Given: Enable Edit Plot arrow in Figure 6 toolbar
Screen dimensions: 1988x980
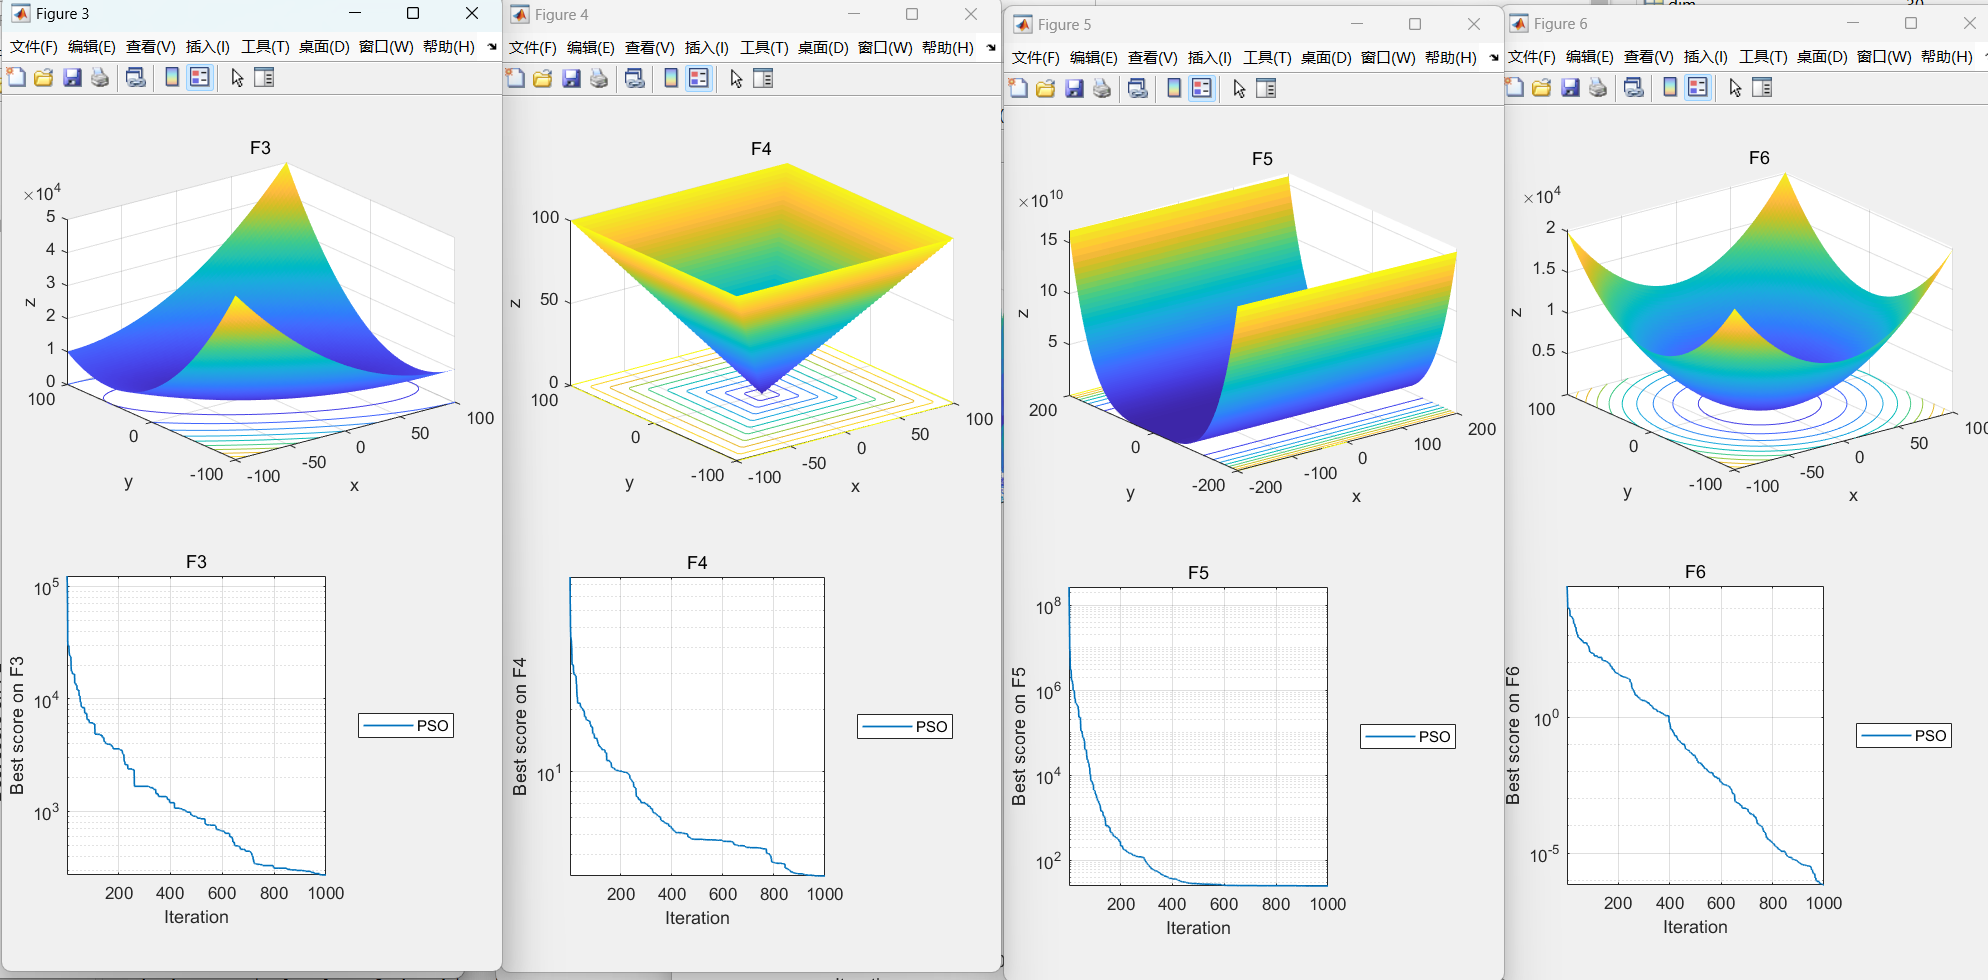Looking at the screenshot, I should pyautogui.click(x=1735, y=88).
